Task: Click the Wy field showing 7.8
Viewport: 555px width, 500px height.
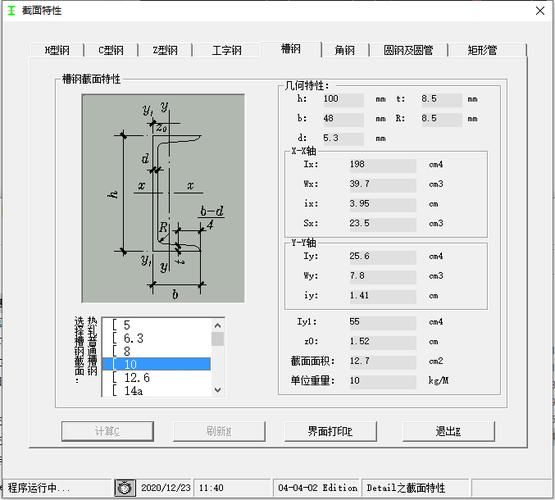Action: (382, 276)
